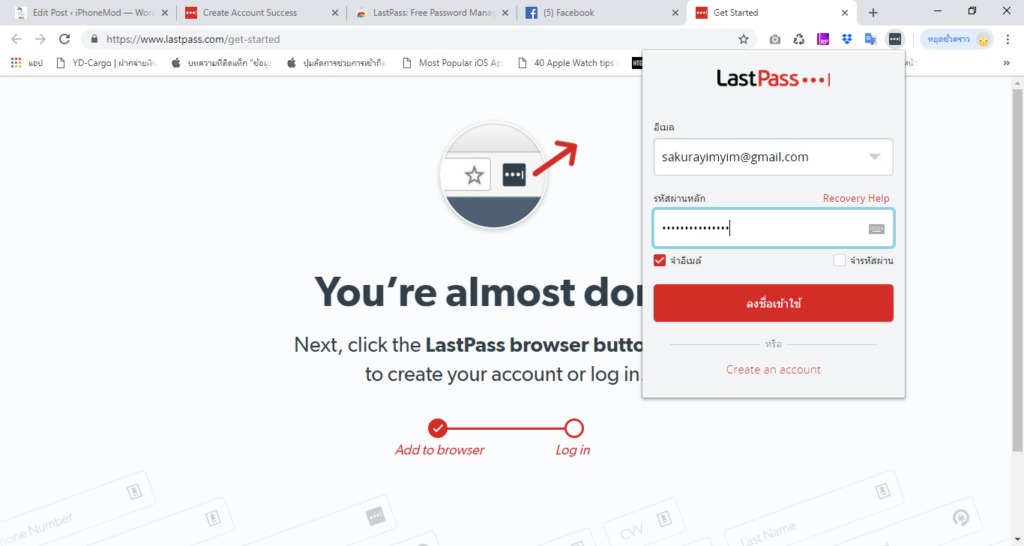This screenshot has height=546, width=1024.
Task: Go forward to the next page
Action: 40,39
